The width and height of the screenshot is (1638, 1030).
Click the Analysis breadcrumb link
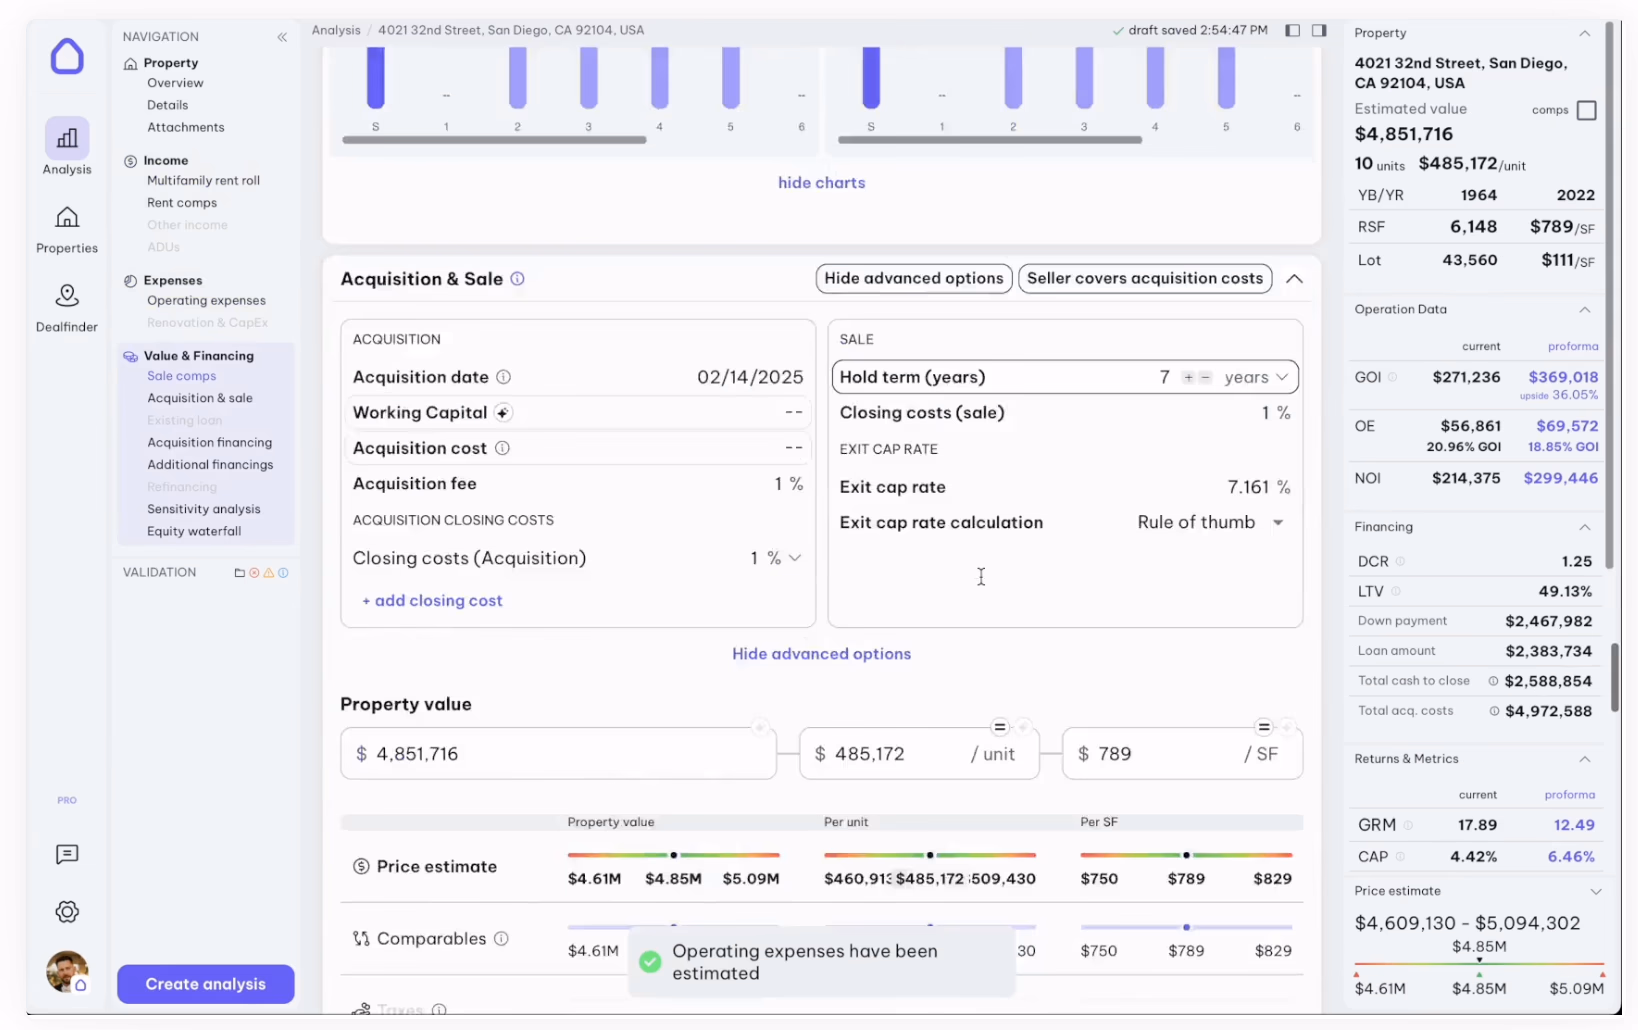tap(336, 30)
